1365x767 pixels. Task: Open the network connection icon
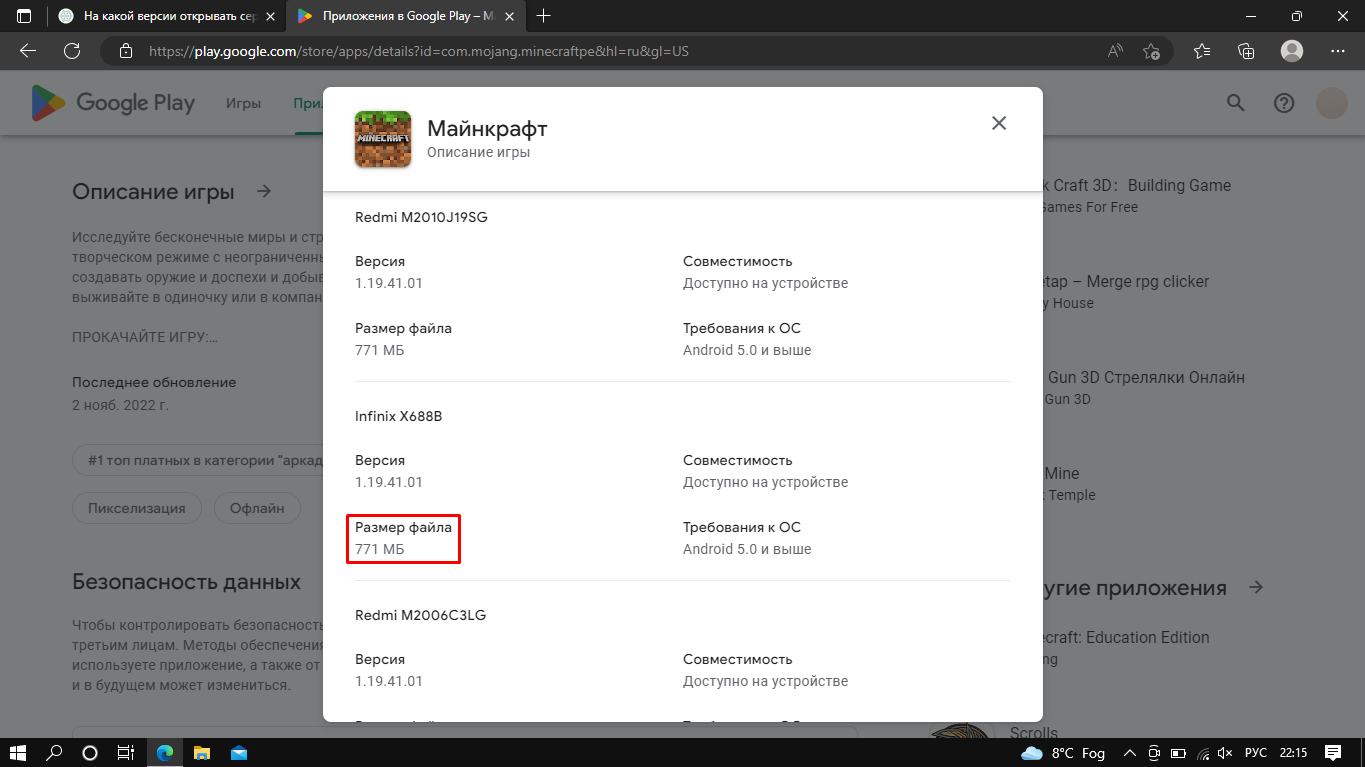tap(1204, 752)
